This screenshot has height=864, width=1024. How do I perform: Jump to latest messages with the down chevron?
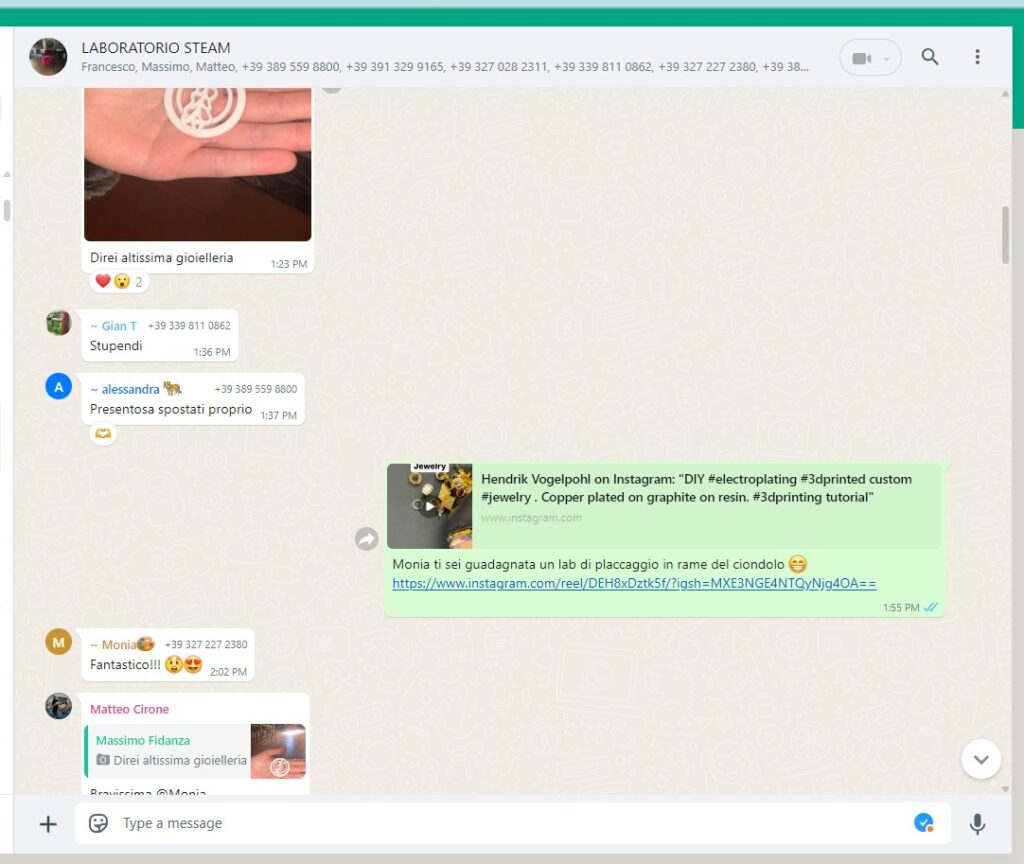coord(981,759)
